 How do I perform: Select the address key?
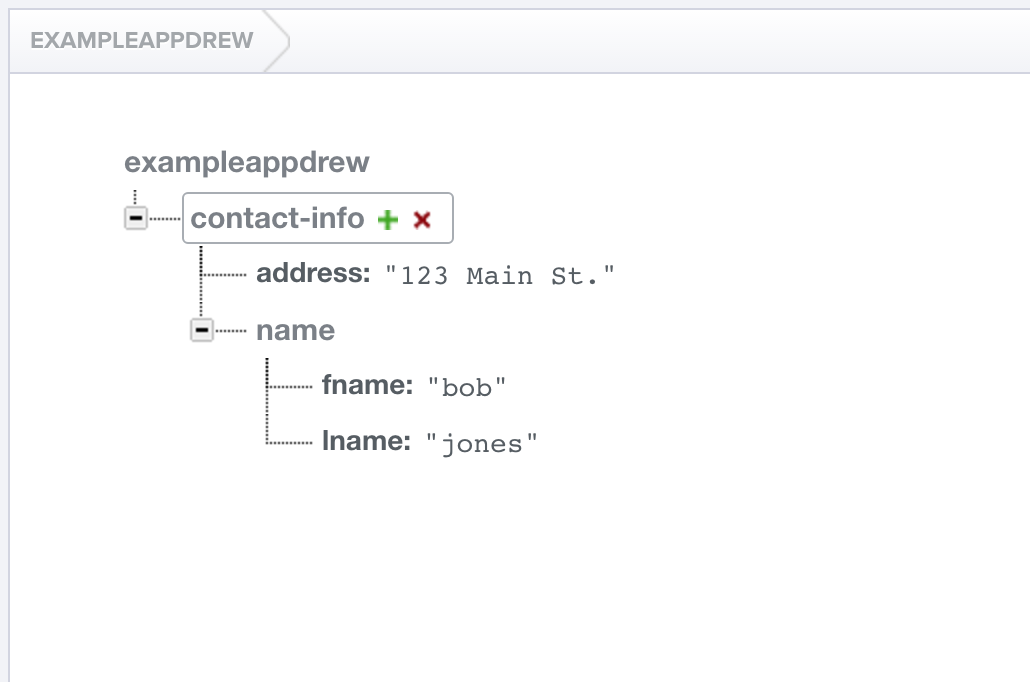click(313, 273)
